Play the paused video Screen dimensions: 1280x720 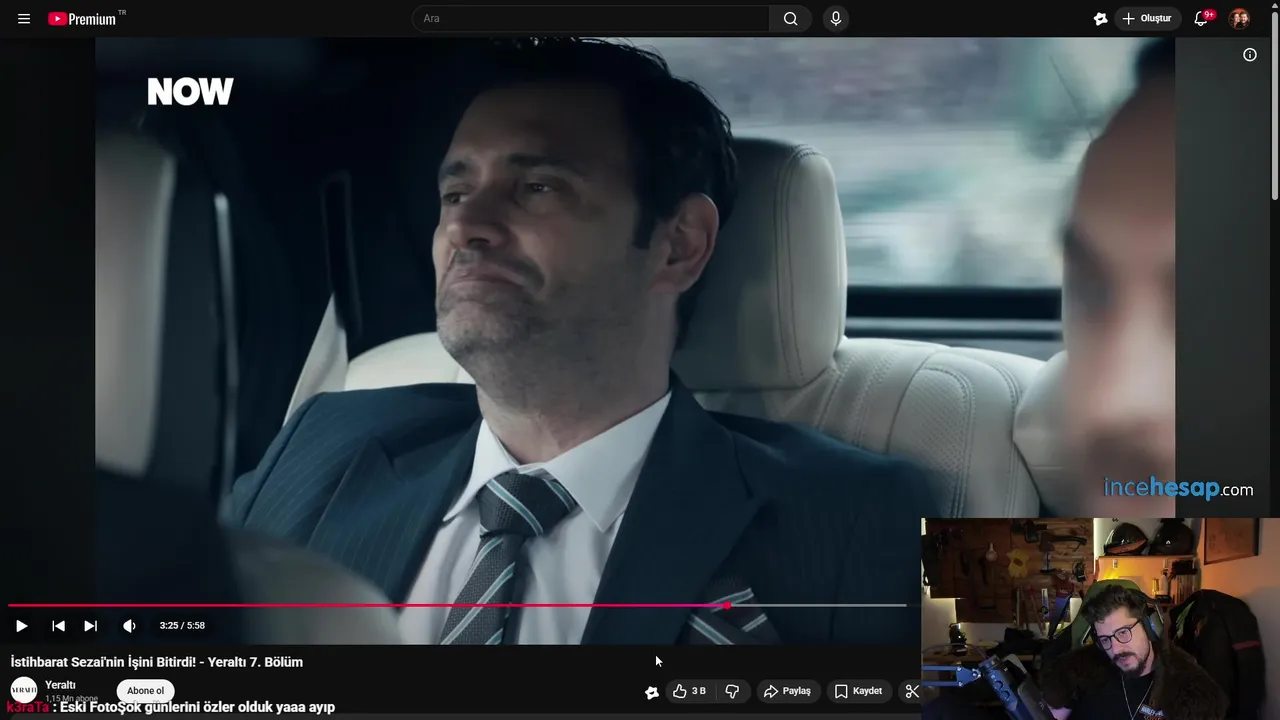(x=21, y=626)
